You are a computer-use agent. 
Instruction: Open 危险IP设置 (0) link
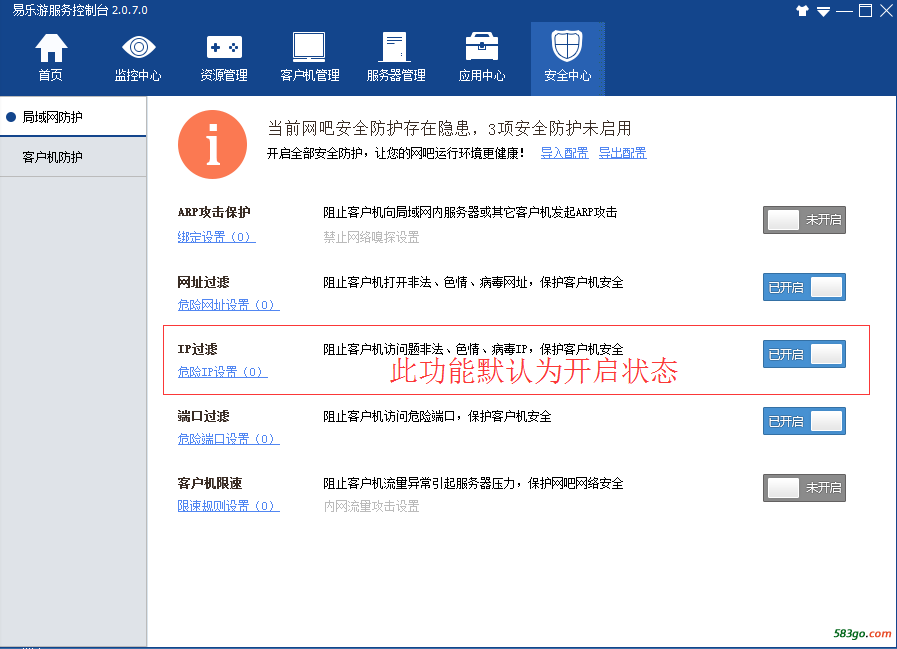click(223, 371)
